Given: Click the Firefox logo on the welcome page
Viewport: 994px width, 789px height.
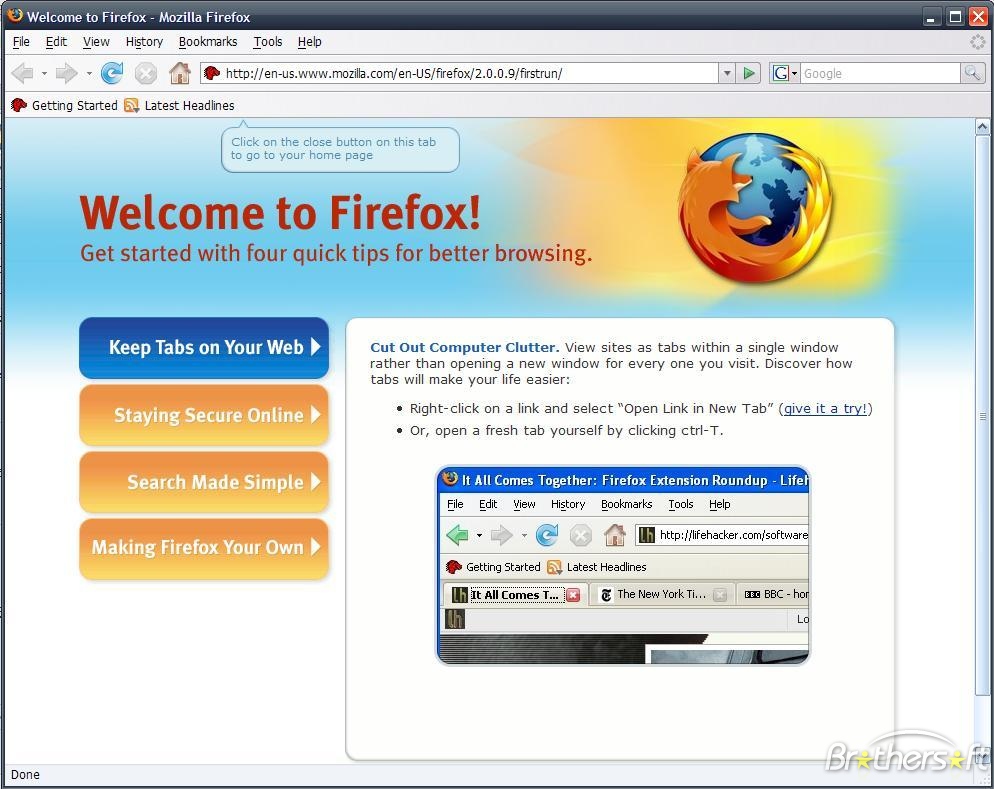Looking at the screenshot, I should pos(756,207).
